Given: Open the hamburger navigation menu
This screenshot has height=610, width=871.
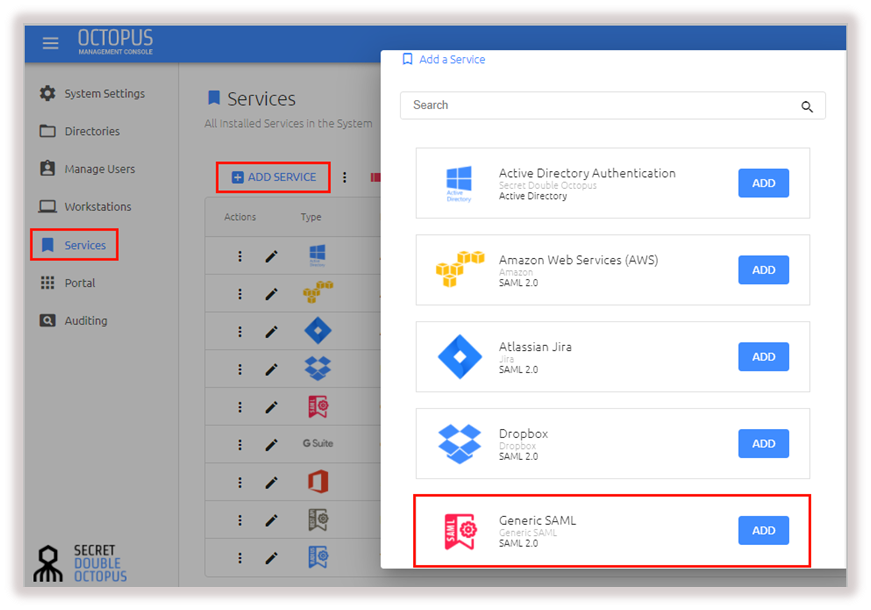Looking at the screenshot, I should [x=51, y=43].
